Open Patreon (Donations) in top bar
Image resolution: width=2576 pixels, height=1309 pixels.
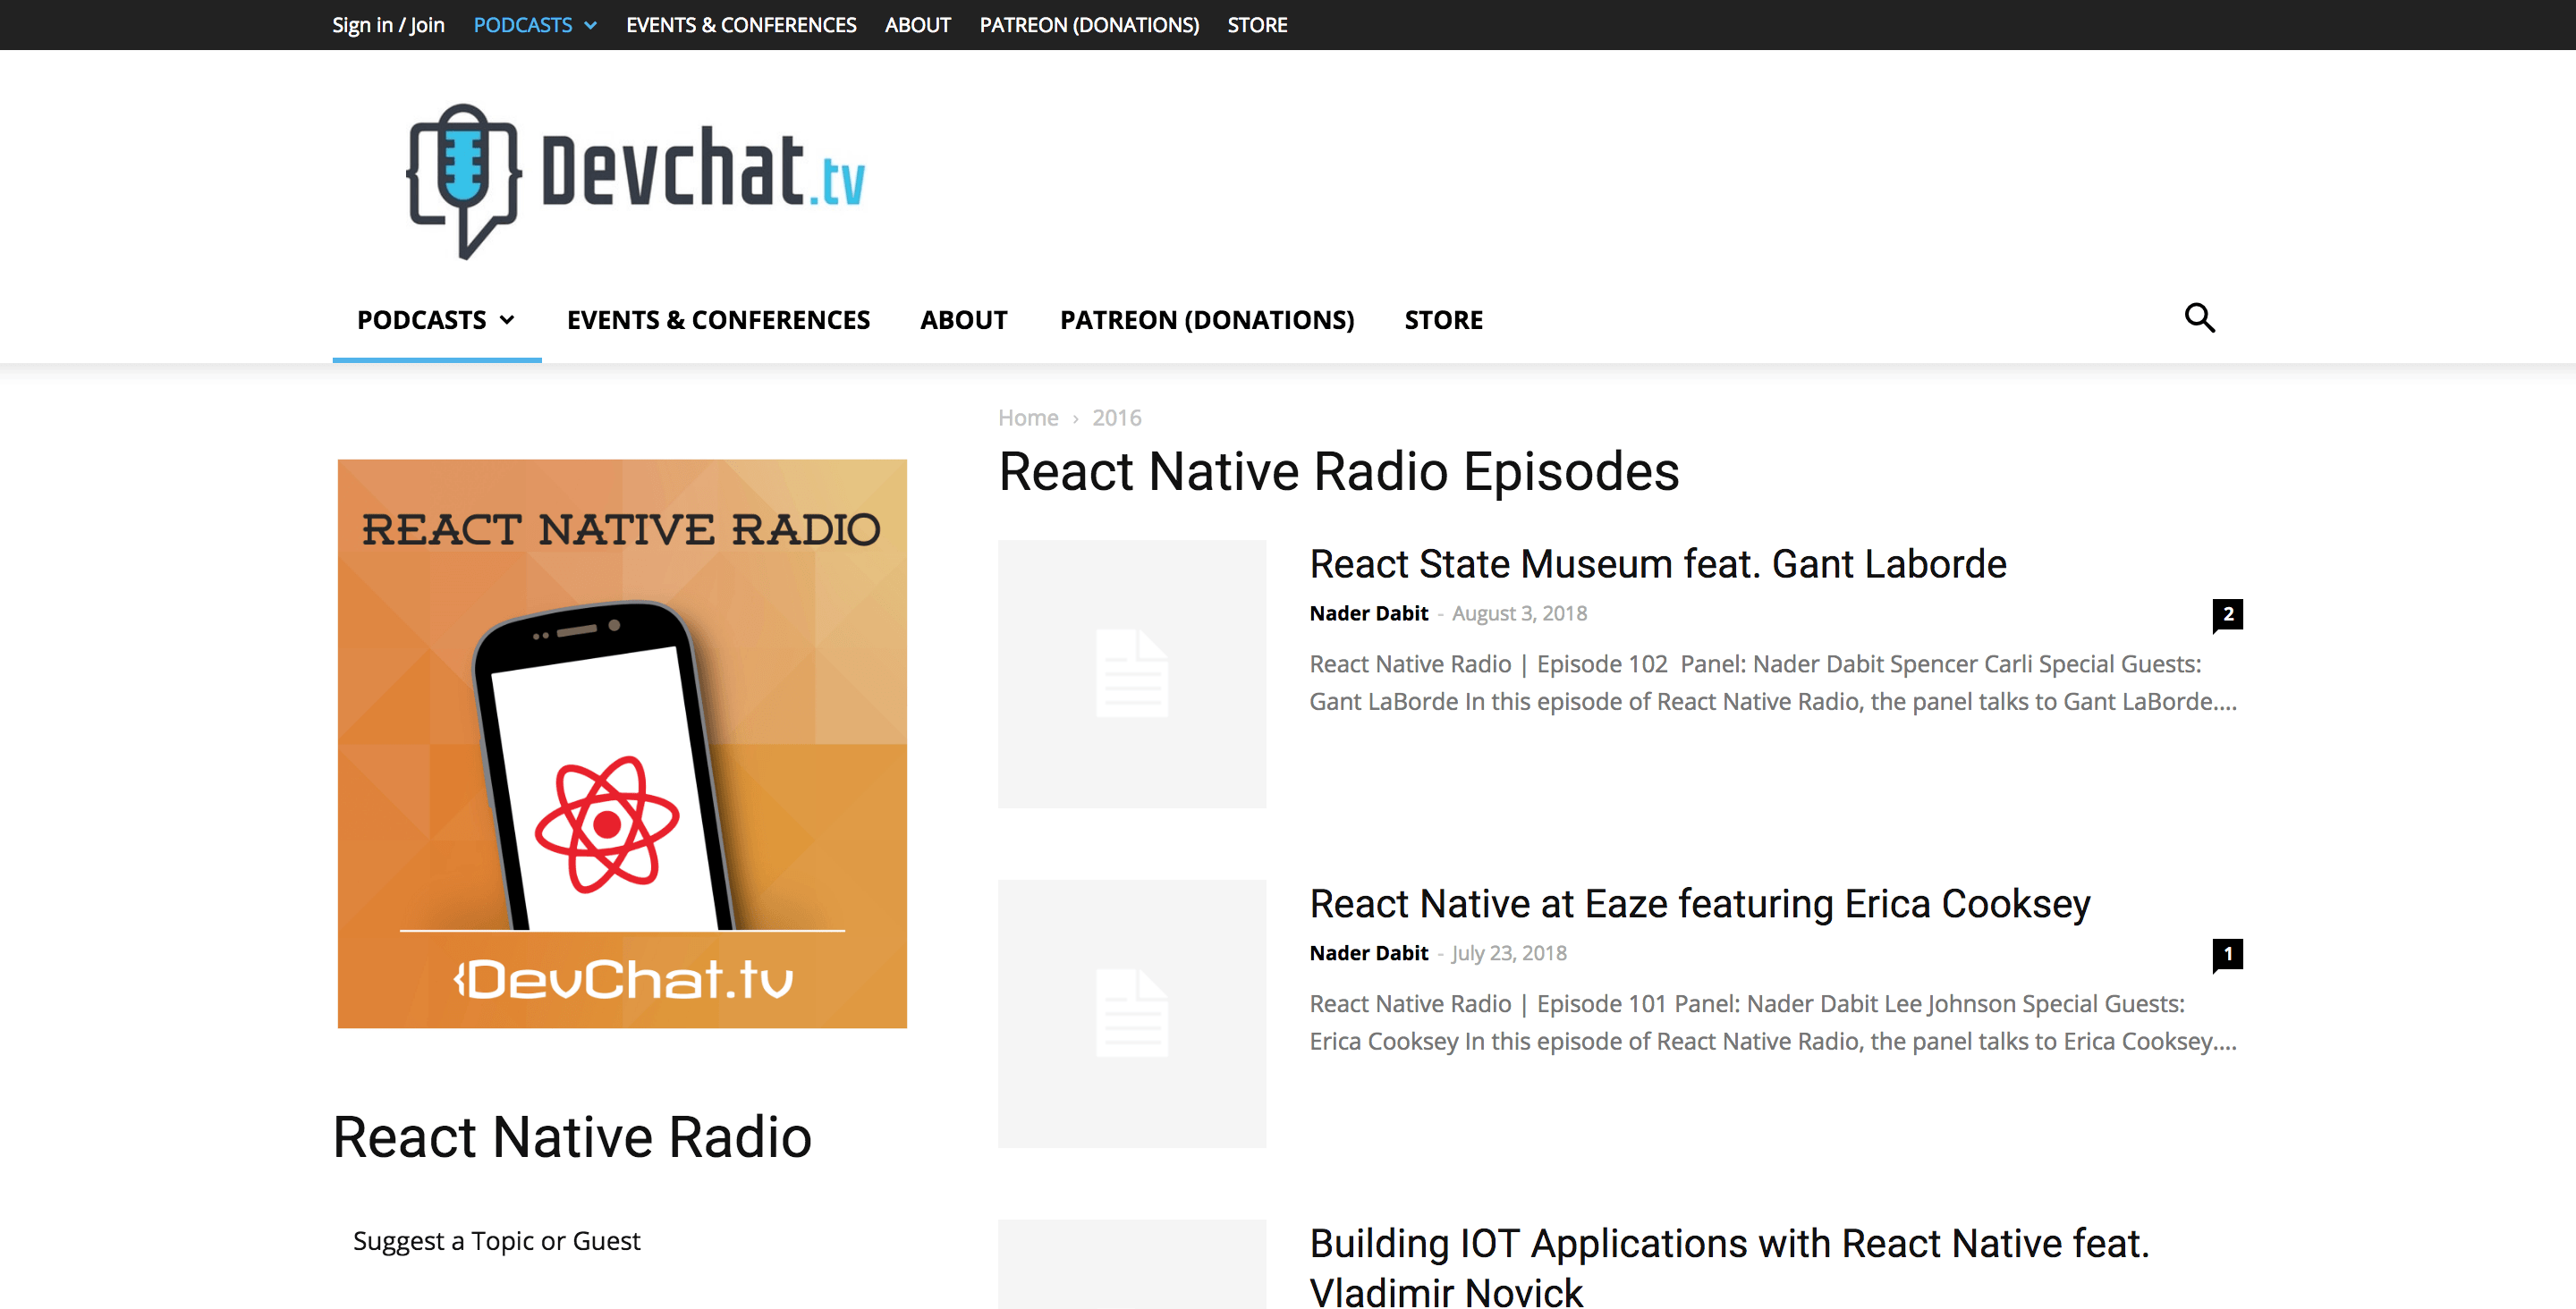point(1089,25)
